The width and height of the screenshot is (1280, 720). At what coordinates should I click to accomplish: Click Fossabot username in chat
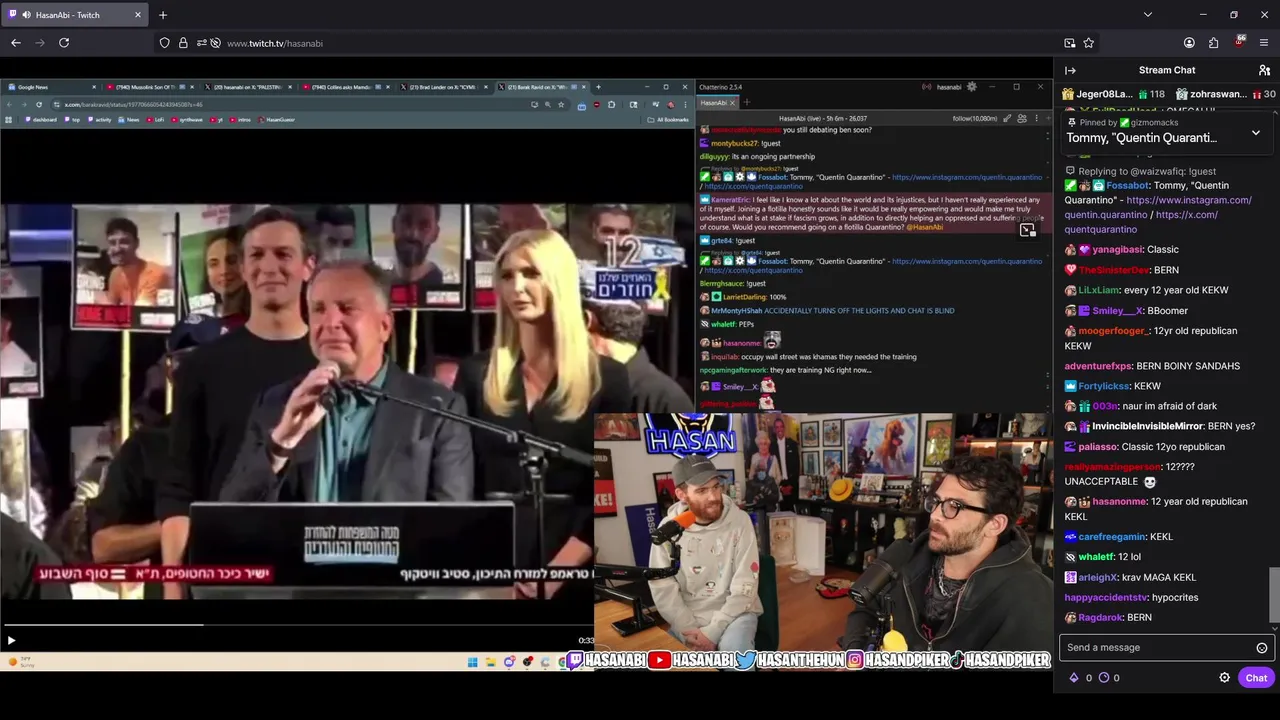click(1126, 185)
